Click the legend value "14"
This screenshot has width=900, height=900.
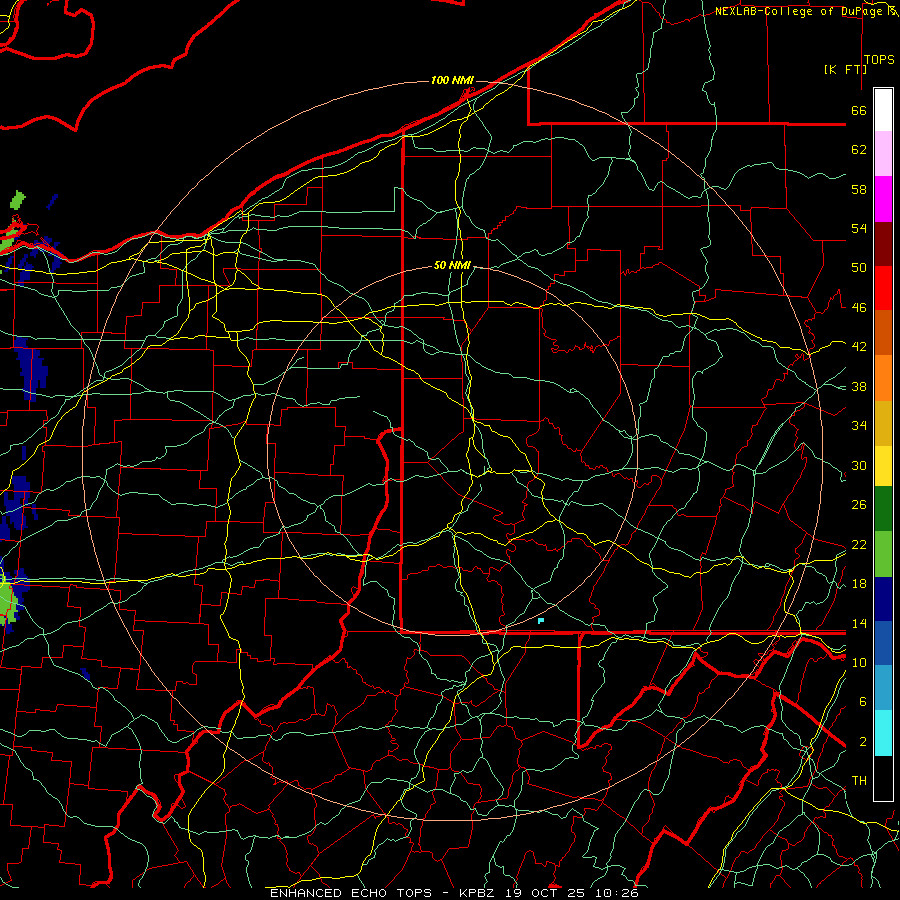pyautogui.click(x=859, y=623)
